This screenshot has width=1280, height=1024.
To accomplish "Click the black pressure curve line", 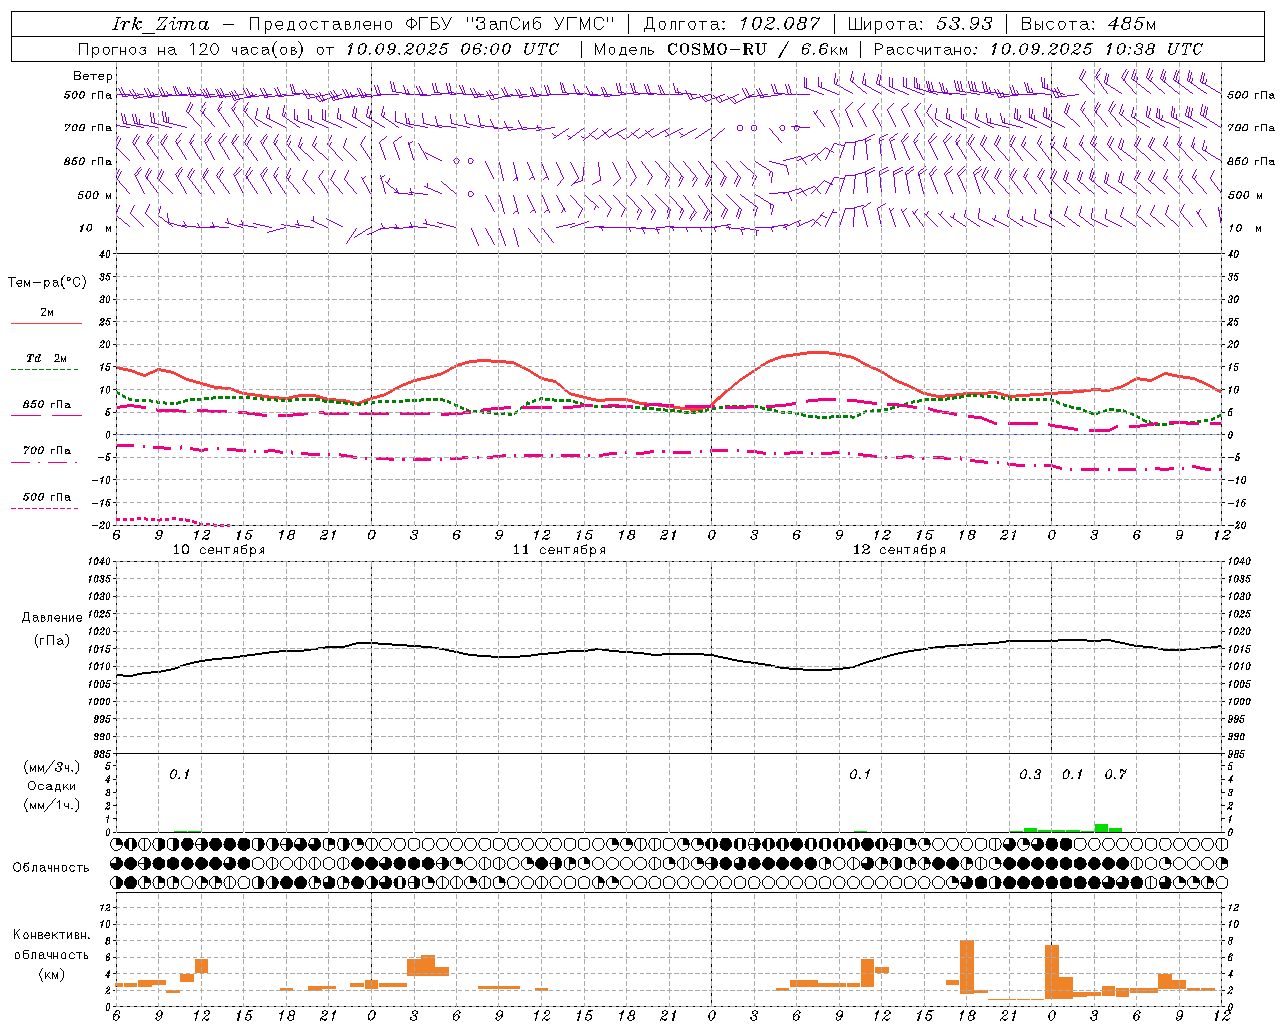I will tap(668, 654).
